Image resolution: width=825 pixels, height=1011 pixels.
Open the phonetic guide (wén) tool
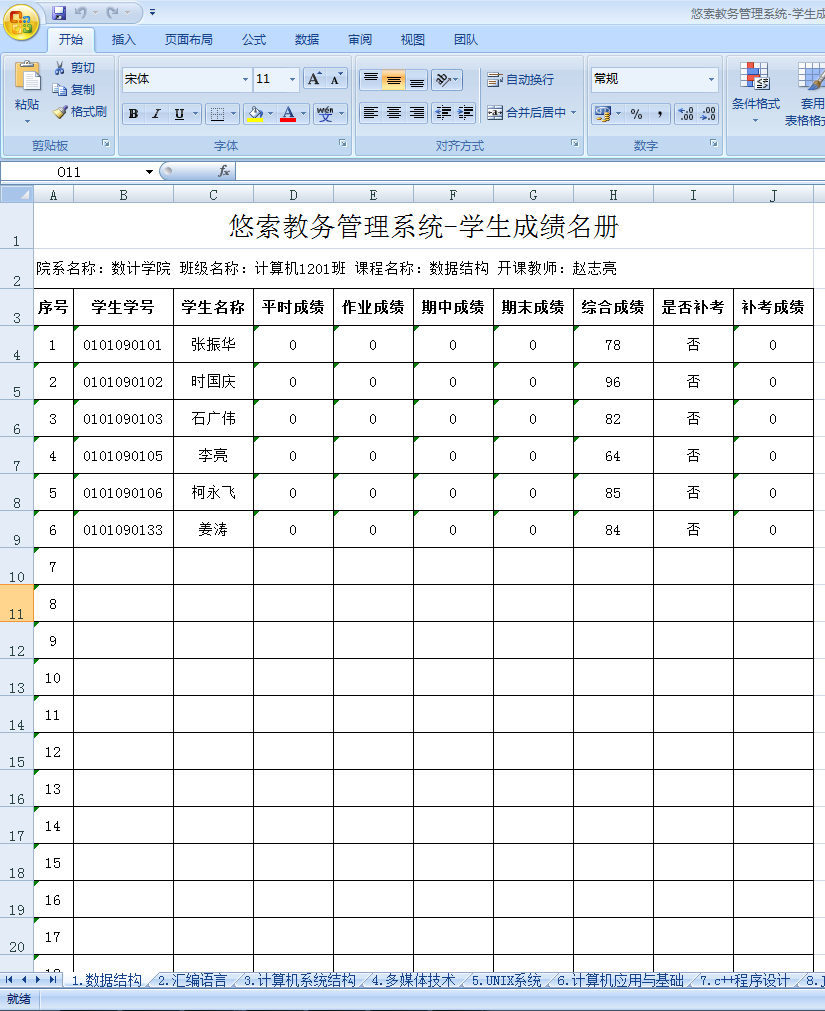click(325, 114)
